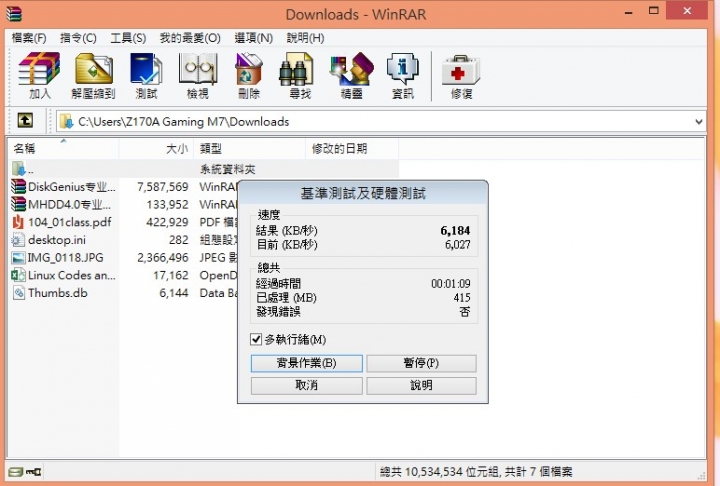
Task: Click the 104_01class.pdf file icon
Action: coord(18,222)
